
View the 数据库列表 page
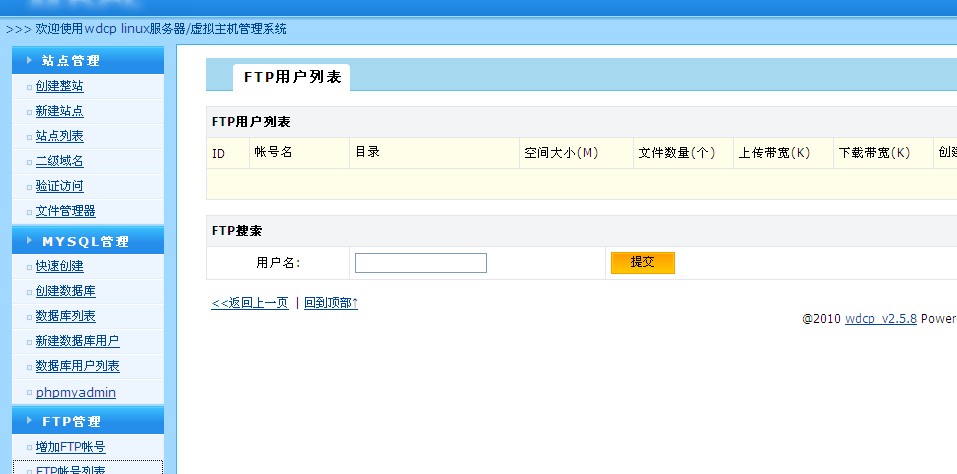pos(65,316)
